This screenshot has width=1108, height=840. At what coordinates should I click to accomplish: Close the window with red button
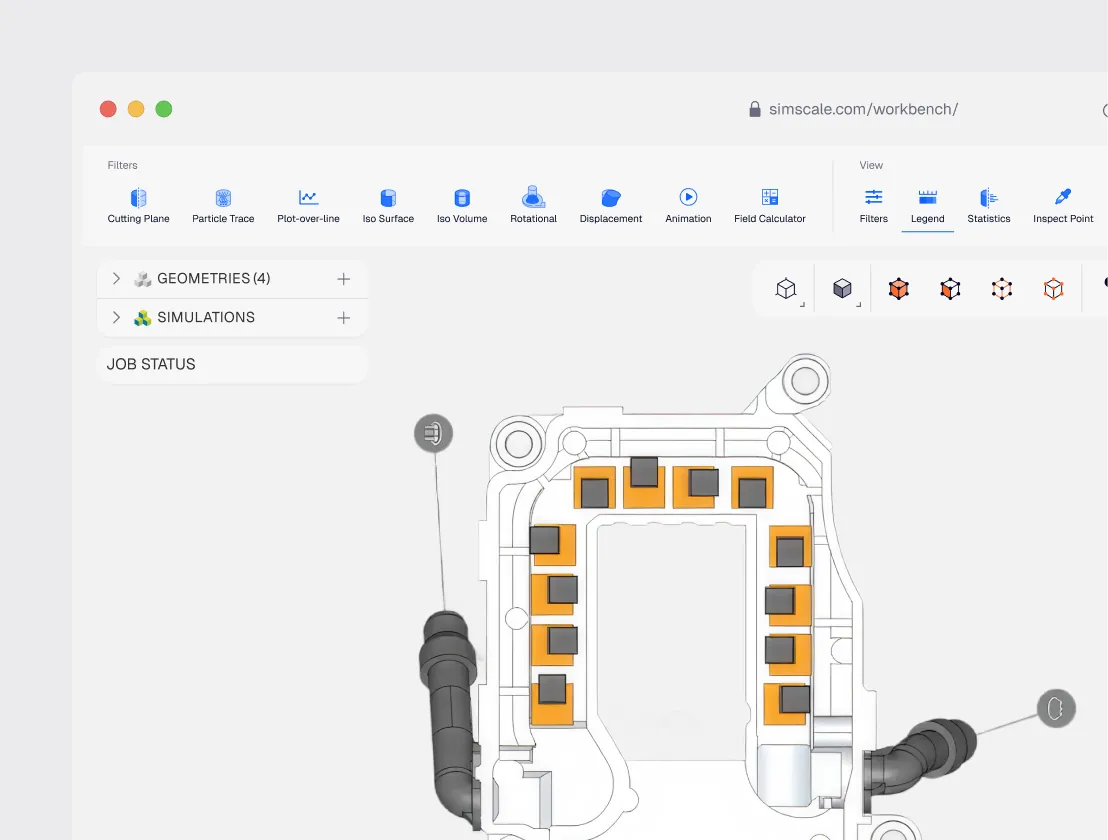[108, 109]
